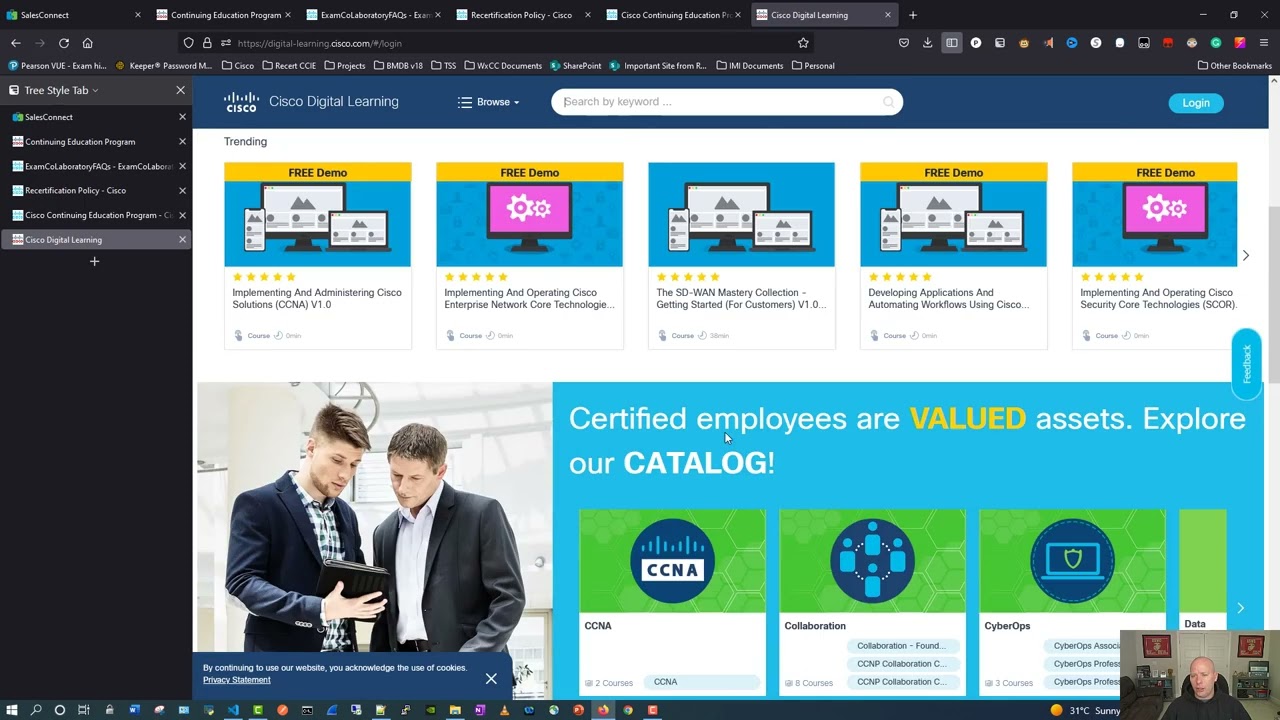Open the TSS bookmark folder
The image size is (1280, 720).
click(x=443, y=66)
